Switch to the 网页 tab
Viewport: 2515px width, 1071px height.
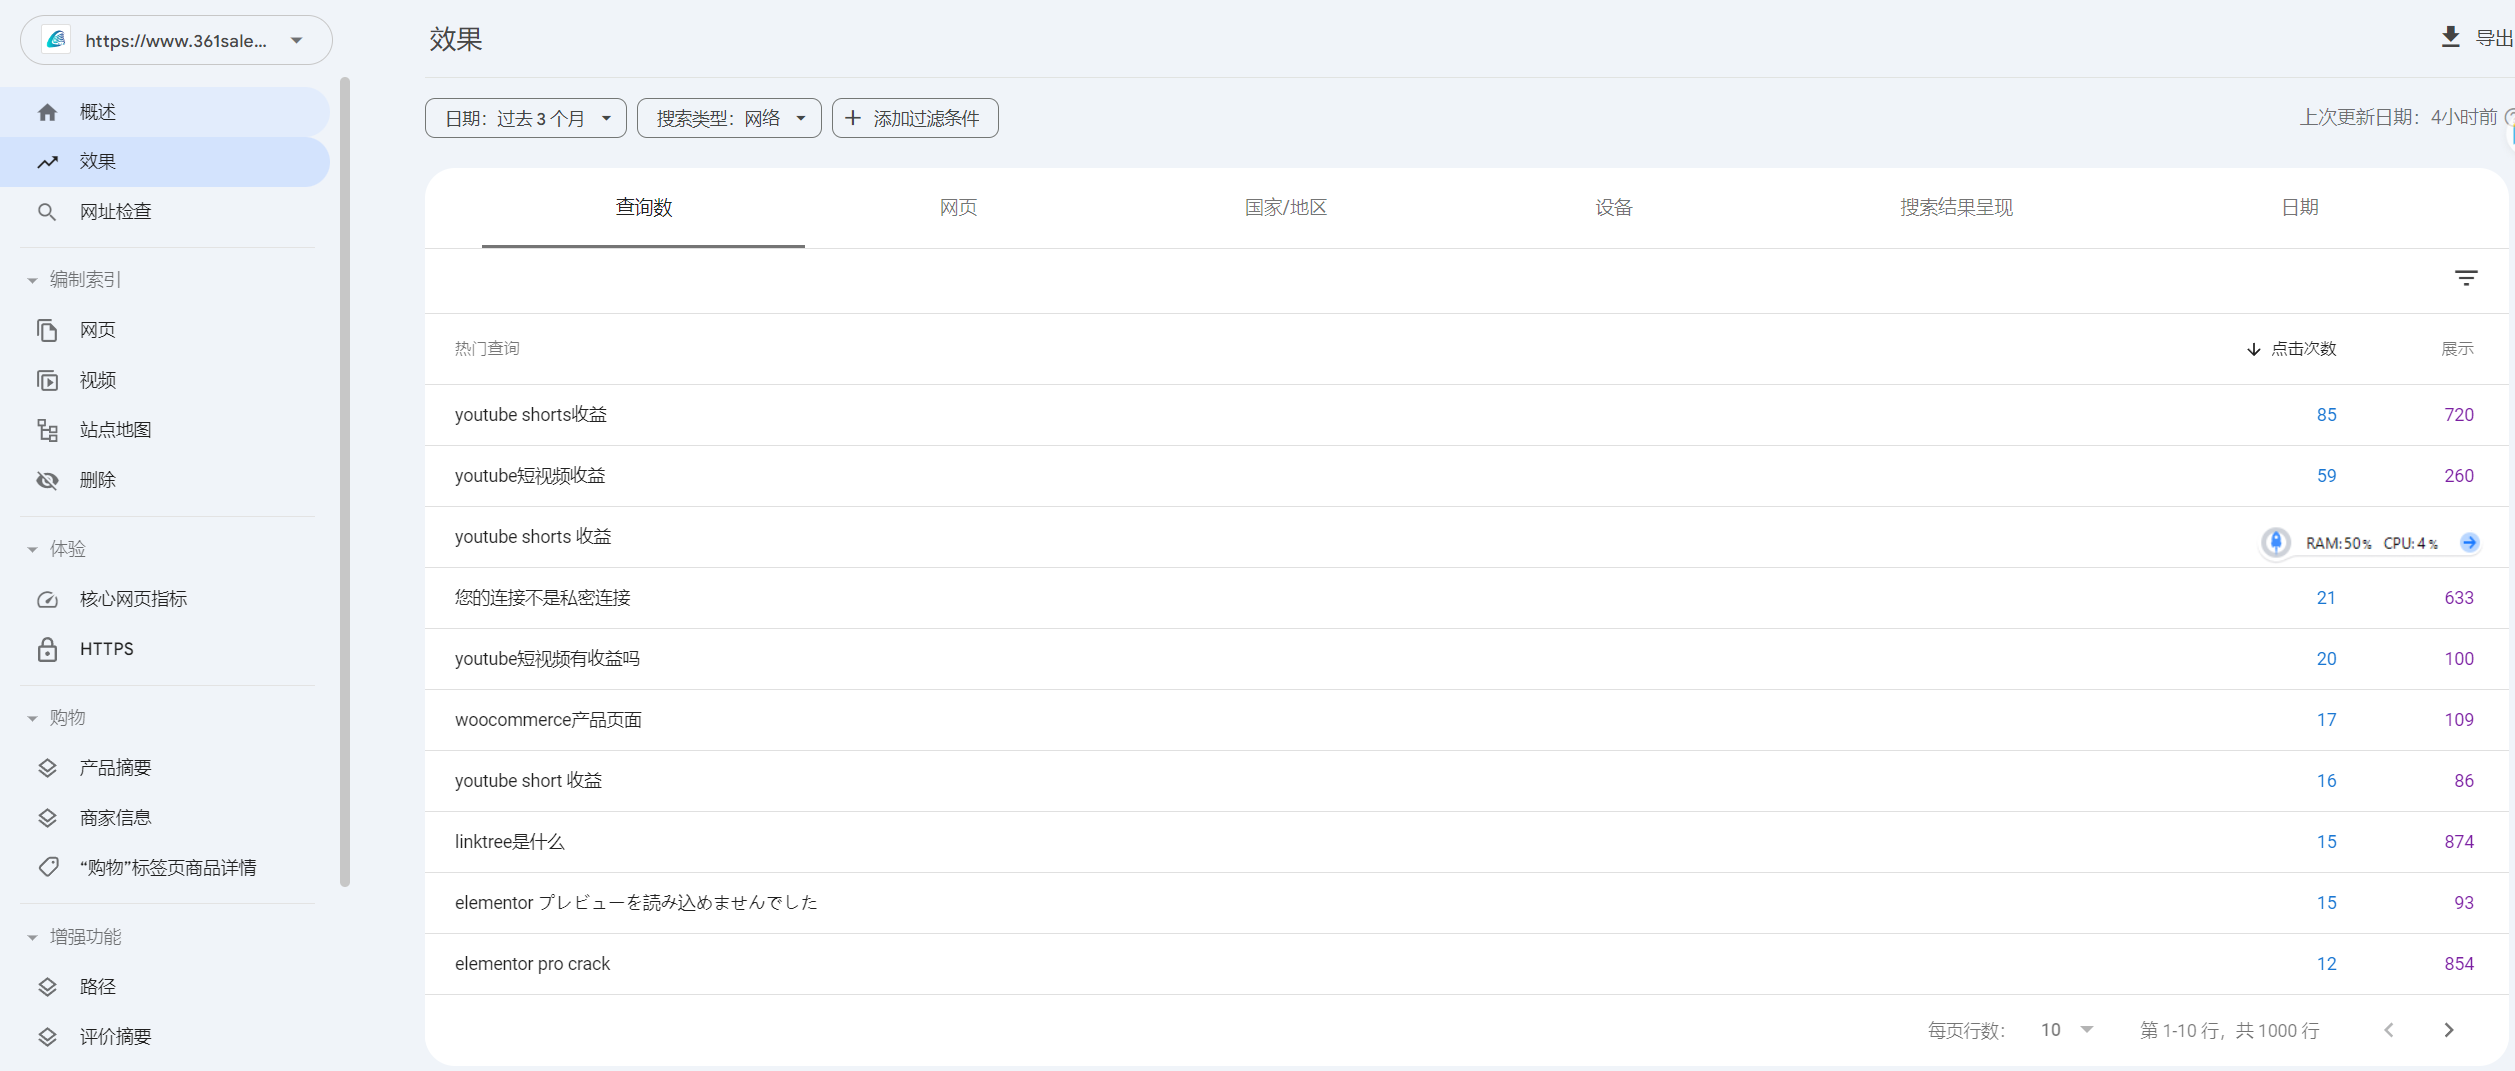tap(958, 208)
